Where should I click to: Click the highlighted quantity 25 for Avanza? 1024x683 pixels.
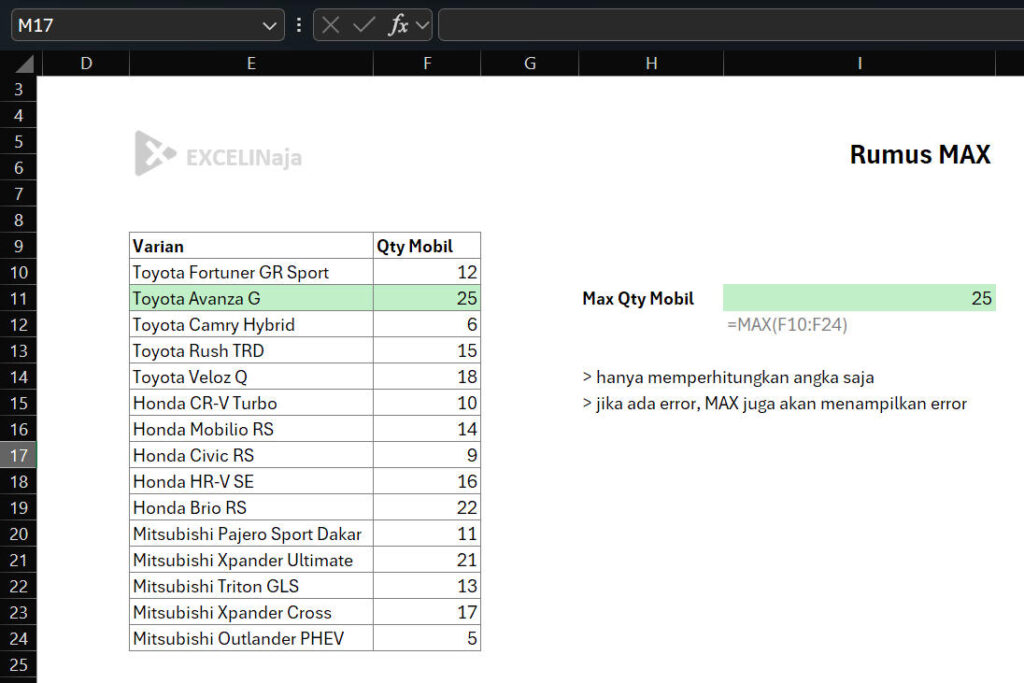pyautogui.click(x=427, y=298)
